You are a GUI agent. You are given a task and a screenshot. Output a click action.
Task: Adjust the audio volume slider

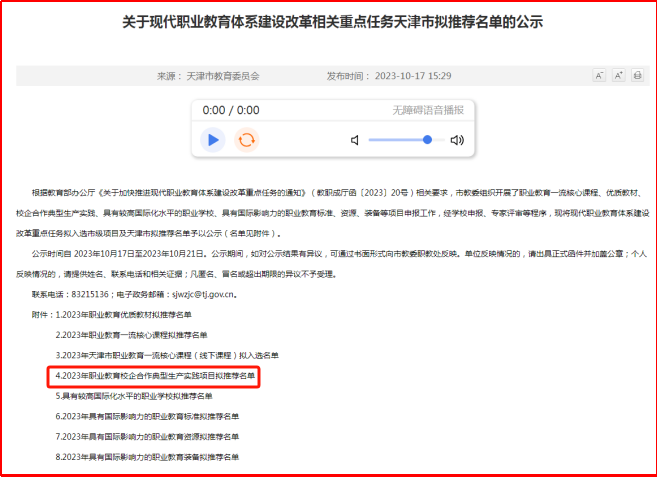(403, 140)
